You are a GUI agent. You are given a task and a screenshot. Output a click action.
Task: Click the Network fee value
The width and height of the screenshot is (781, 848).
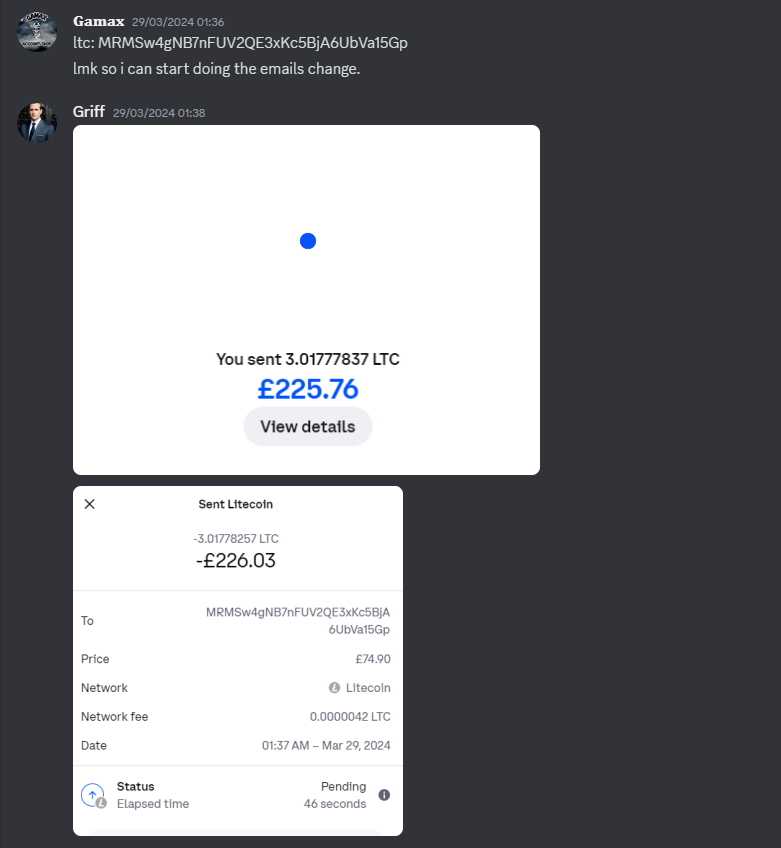click(350, 717)
